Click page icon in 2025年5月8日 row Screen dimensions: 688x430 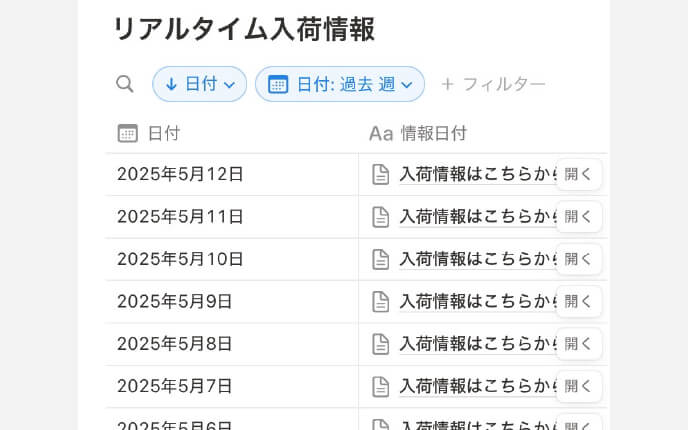point(380,344)
